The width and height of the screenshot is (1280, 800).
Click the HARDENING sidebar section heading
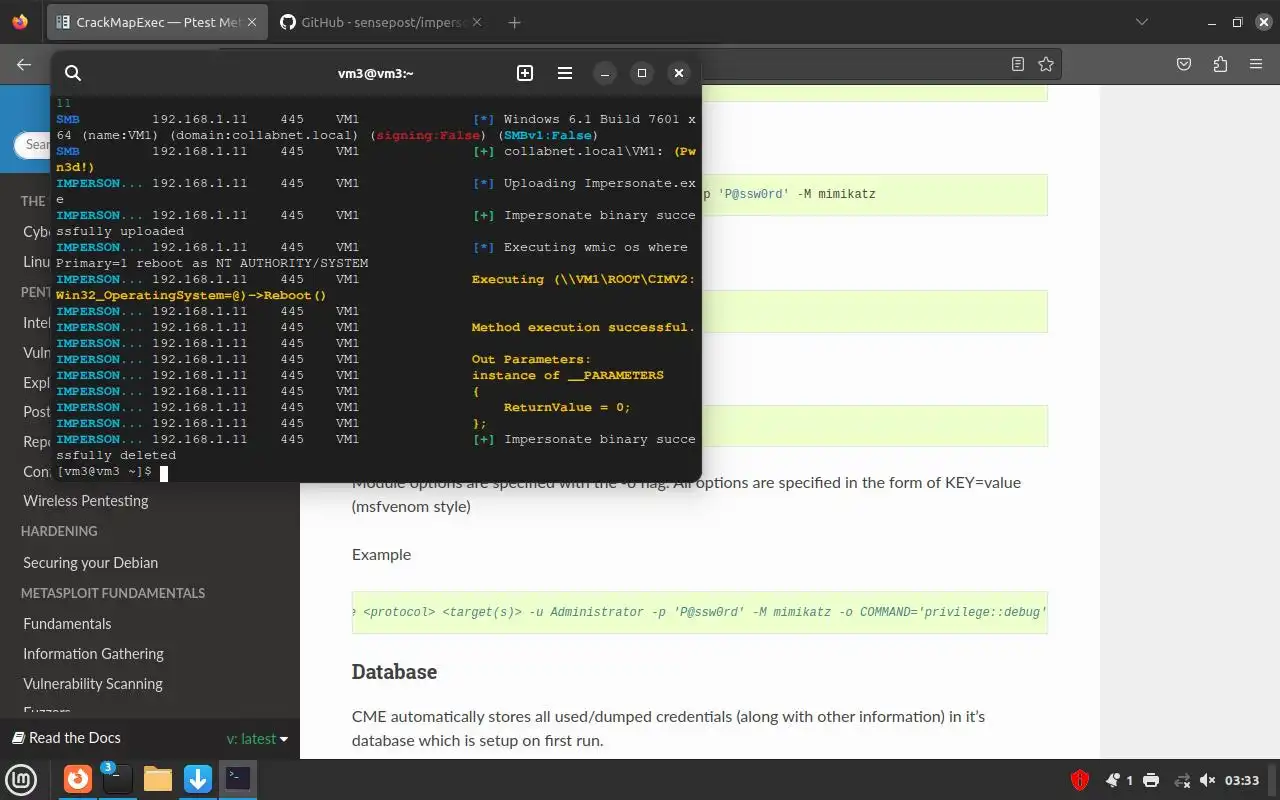pos(59,531)
